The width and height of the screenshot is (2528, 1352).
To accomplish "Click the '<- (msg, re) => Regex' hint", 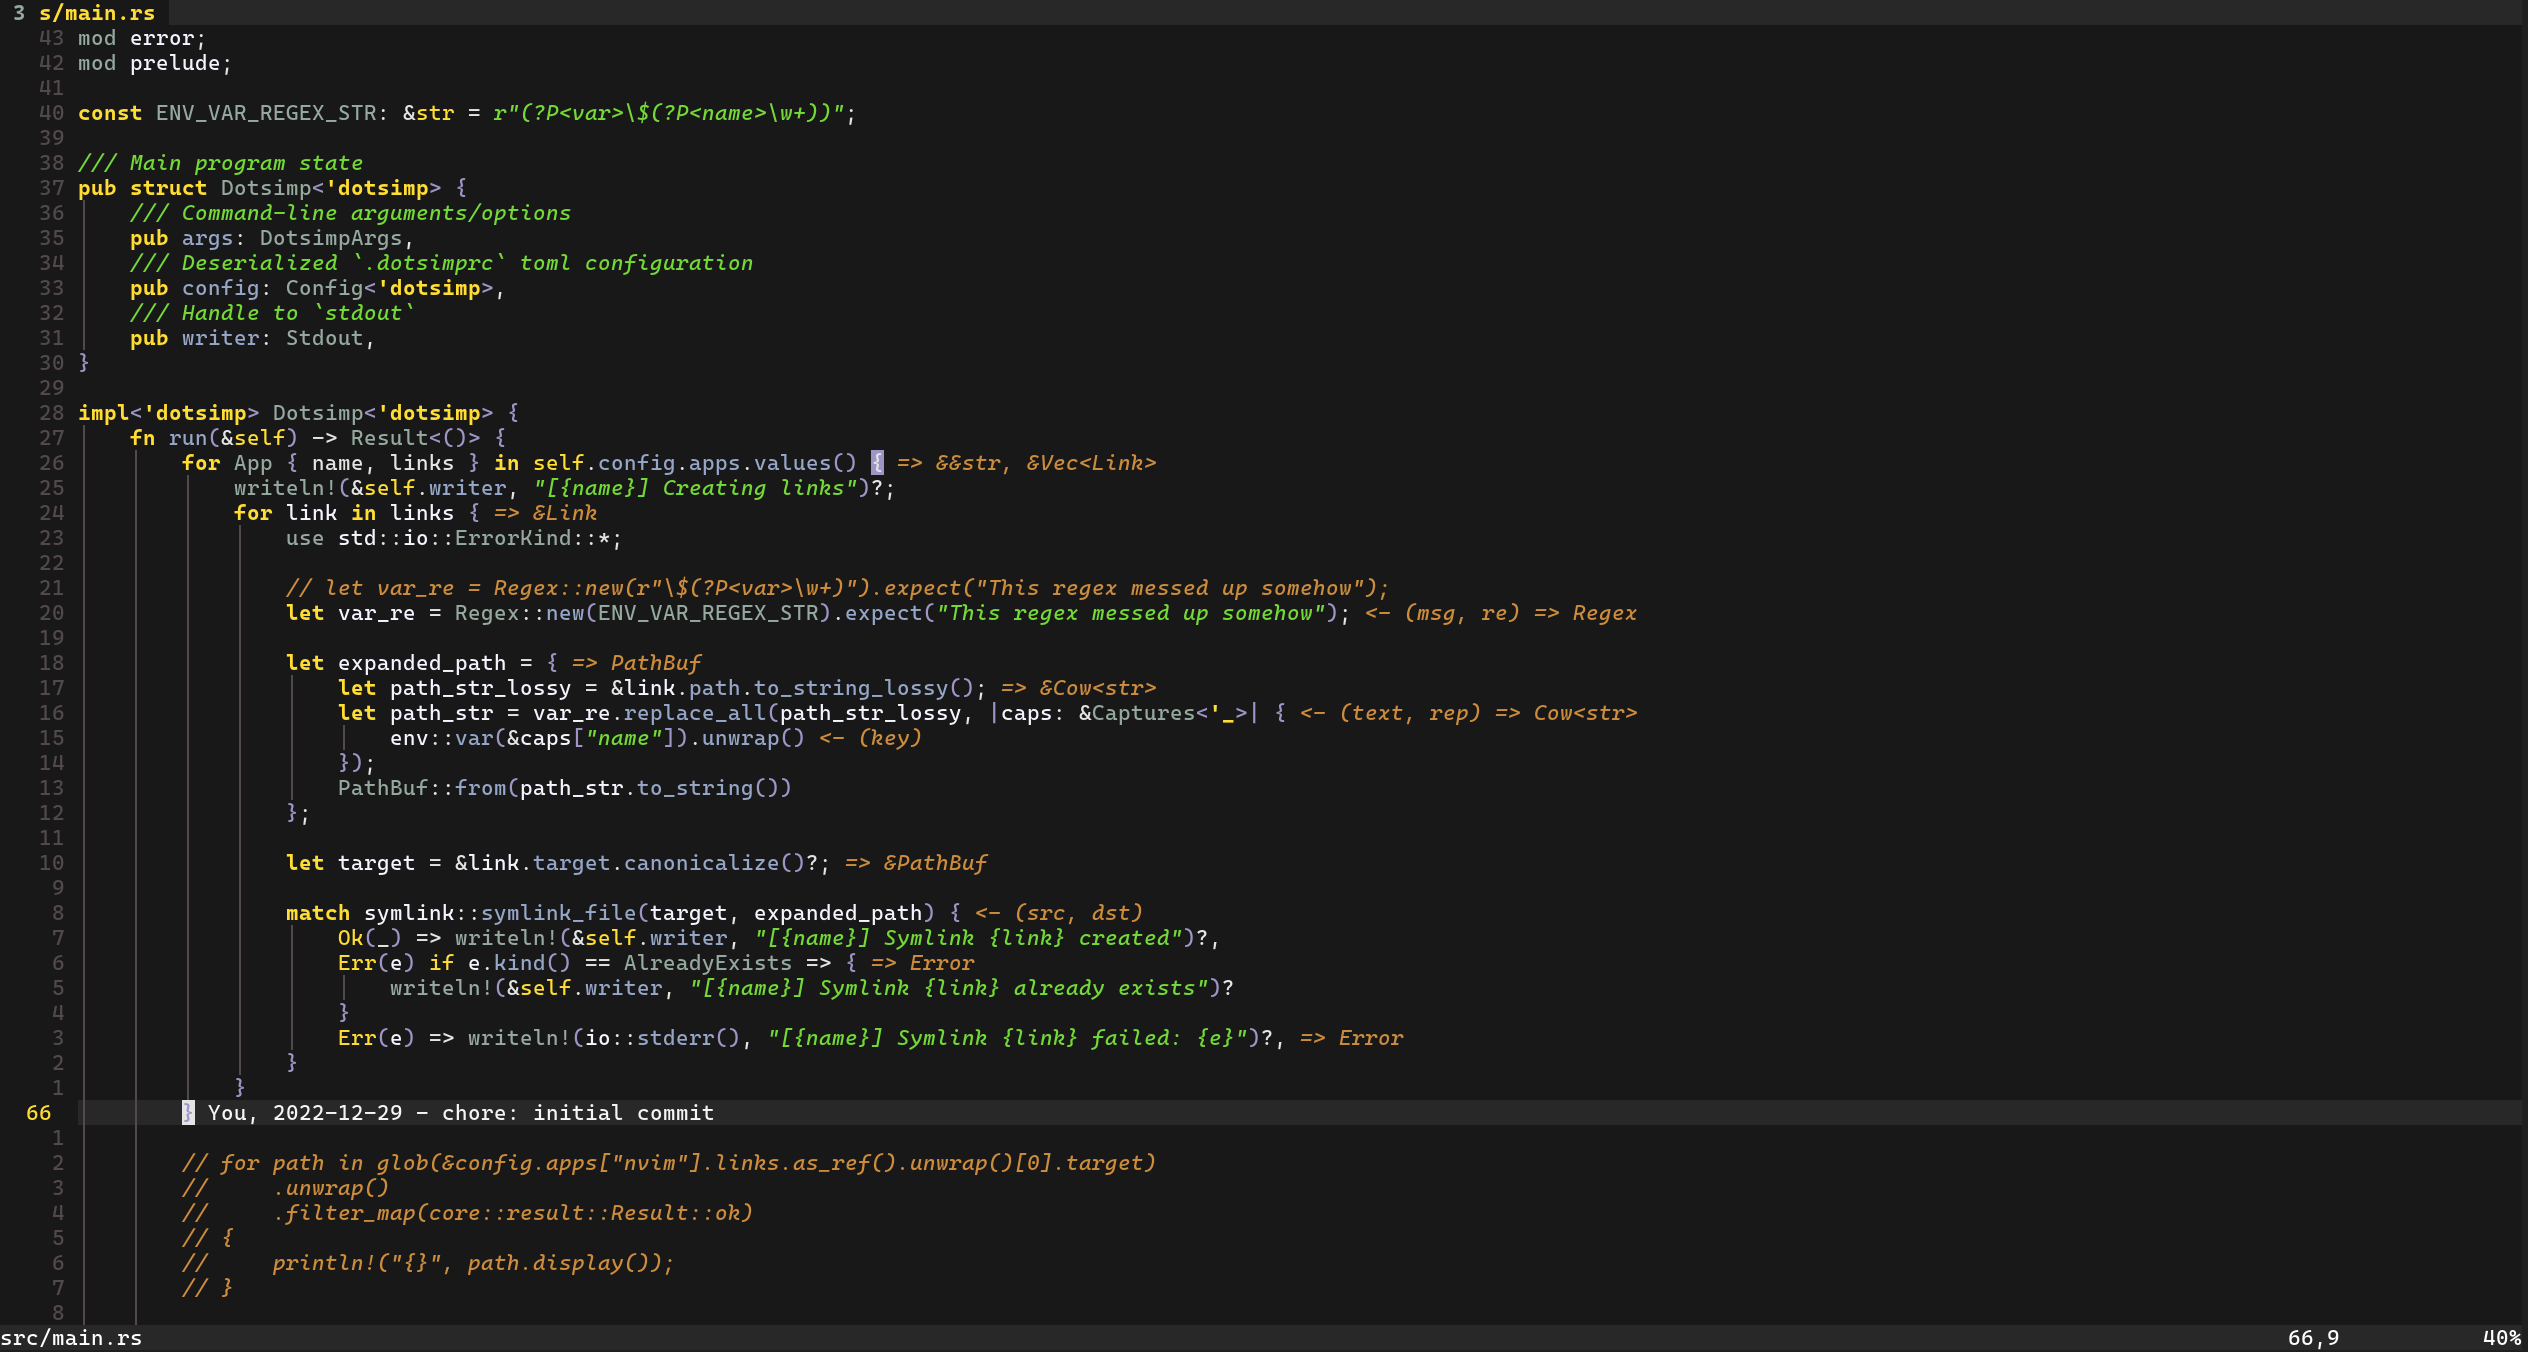I will coord(1501,613).
